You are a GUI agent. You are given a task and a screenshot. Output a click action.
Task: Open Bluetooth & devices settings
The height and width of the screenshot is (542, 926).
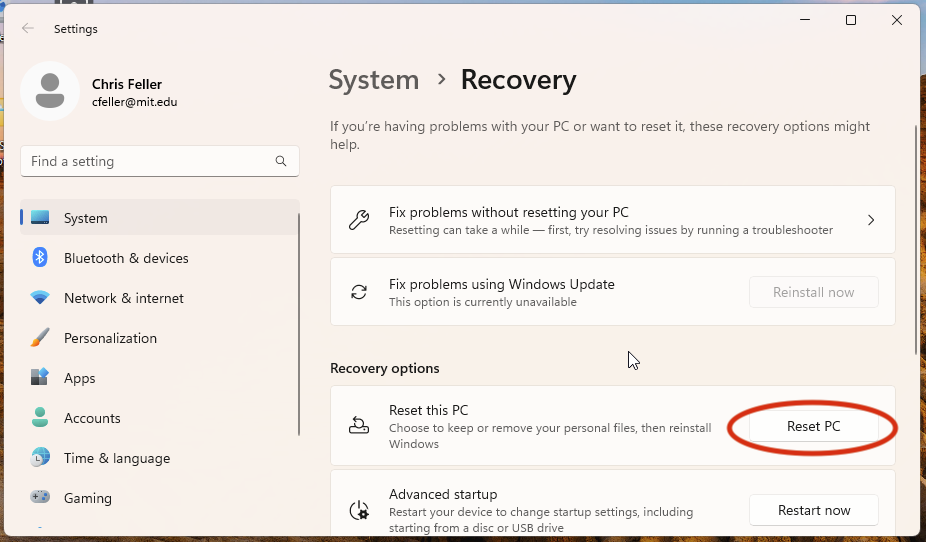click(x=159, y=258)
